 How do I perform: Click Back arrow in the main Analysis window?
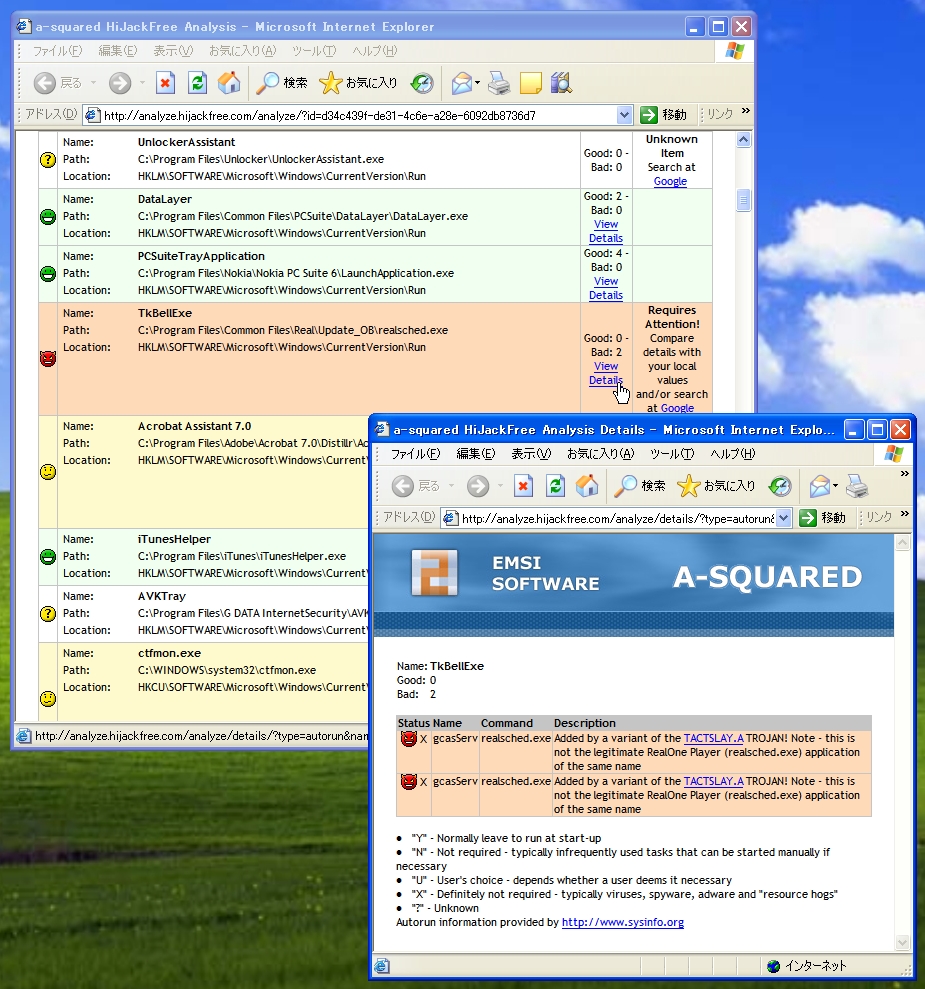tap(45, 83)
